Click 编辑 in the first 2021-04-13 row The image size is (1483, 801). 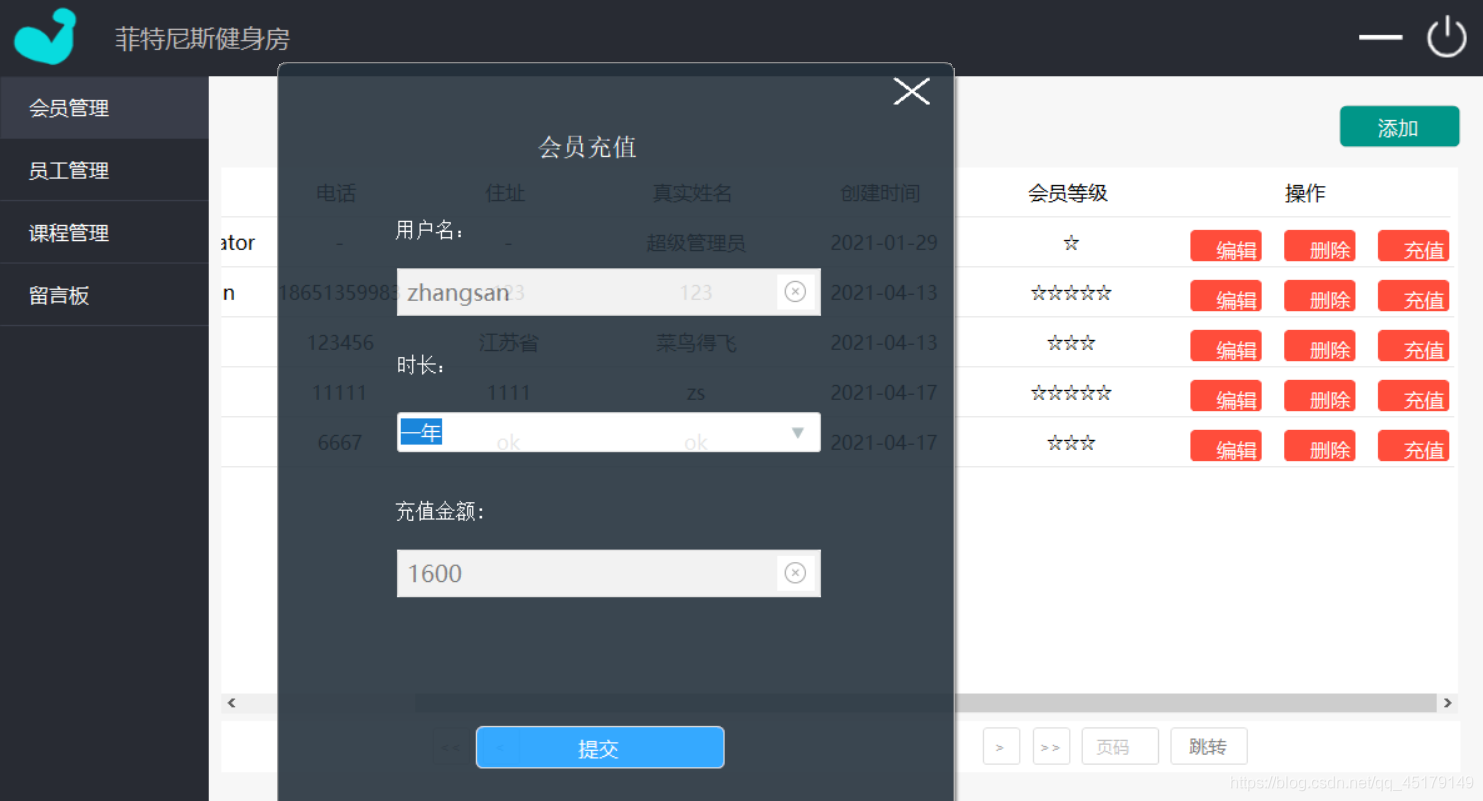pyautogui.click(x=1226, y=297)
